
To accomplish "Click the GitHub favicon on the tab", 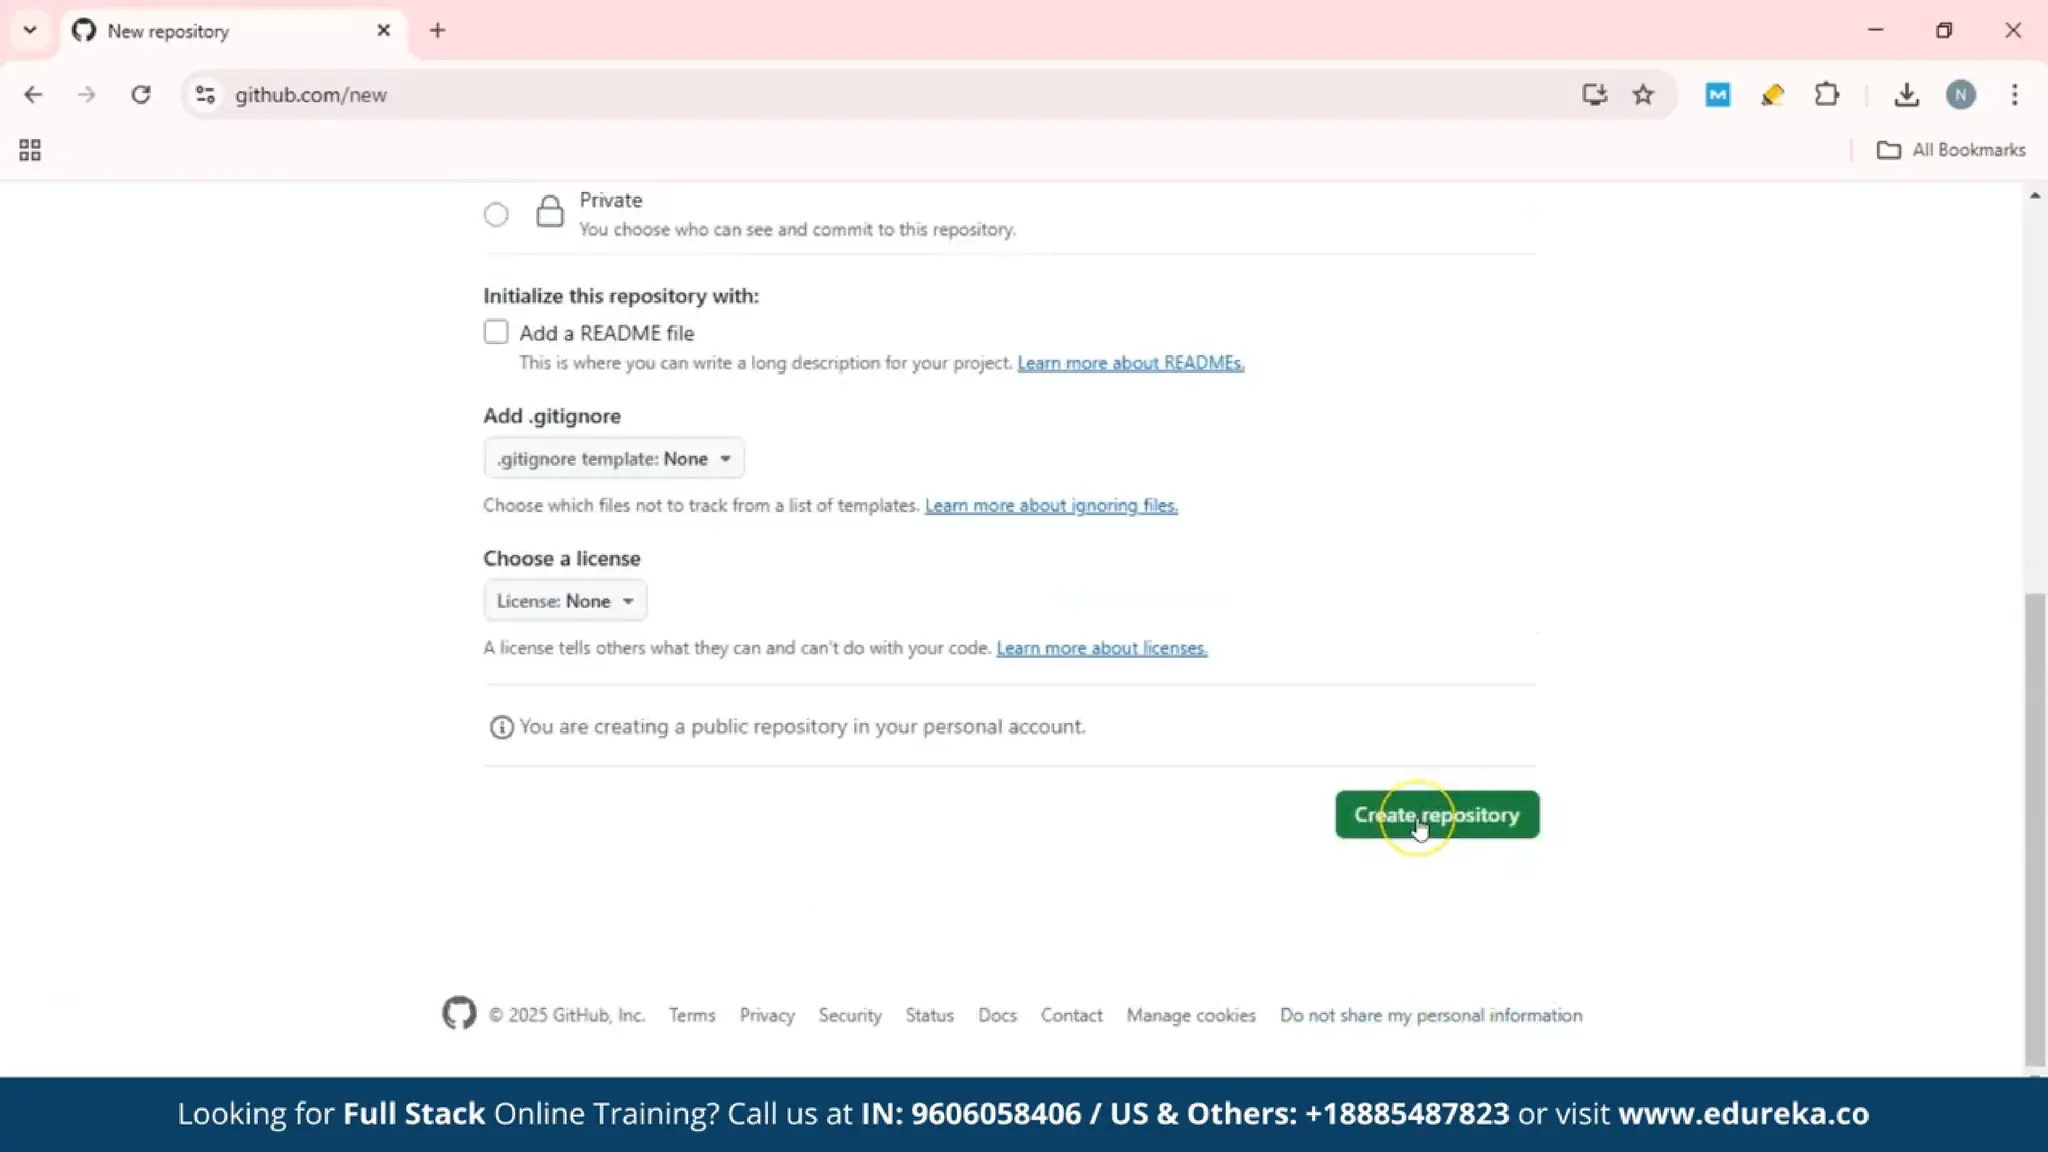I will pyautogui.click(x=84, y=31).
